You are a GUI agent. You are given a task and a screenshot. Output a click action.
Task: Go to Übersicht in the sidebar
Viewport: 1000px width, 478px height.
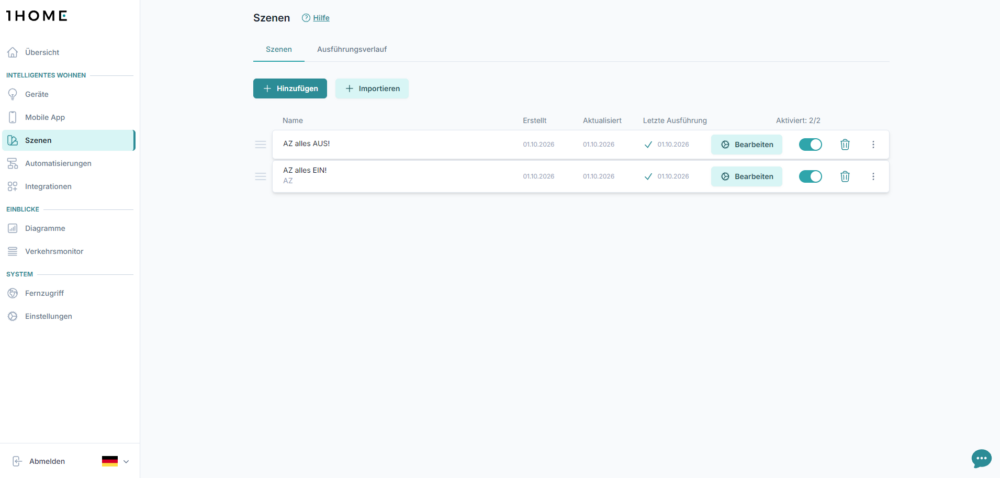click(69, 52)
